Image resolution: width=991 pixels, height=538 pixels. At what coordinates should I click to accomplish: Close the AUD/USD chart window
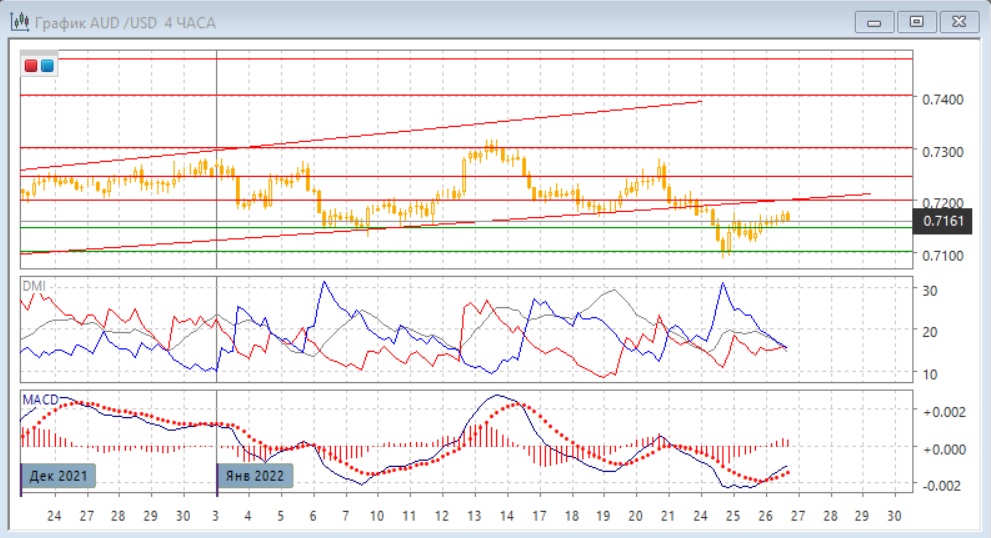[x=957, y=21]
